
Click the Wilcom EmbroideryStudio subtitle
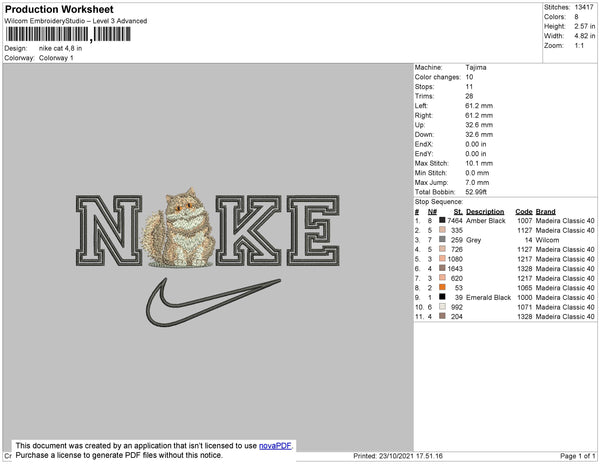click(76, 21)
